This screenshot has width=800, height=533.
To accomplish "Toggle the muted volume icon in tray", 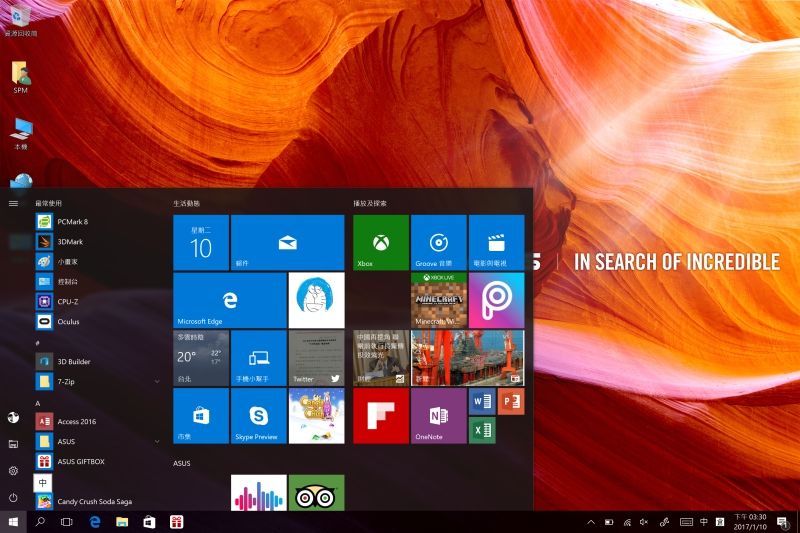I will (x=645, y=522).
